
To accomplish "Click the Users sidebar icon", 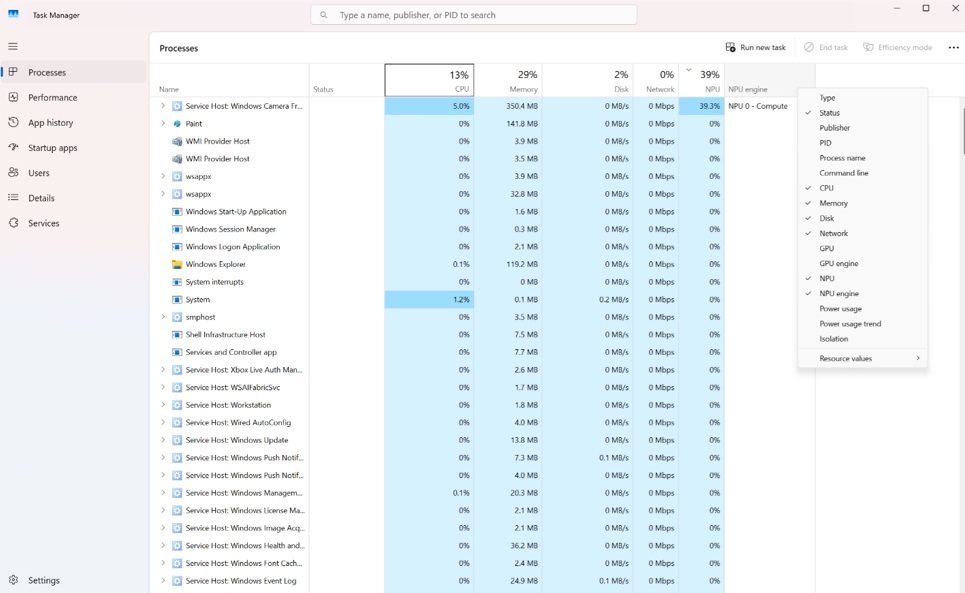I will [13, 173].
